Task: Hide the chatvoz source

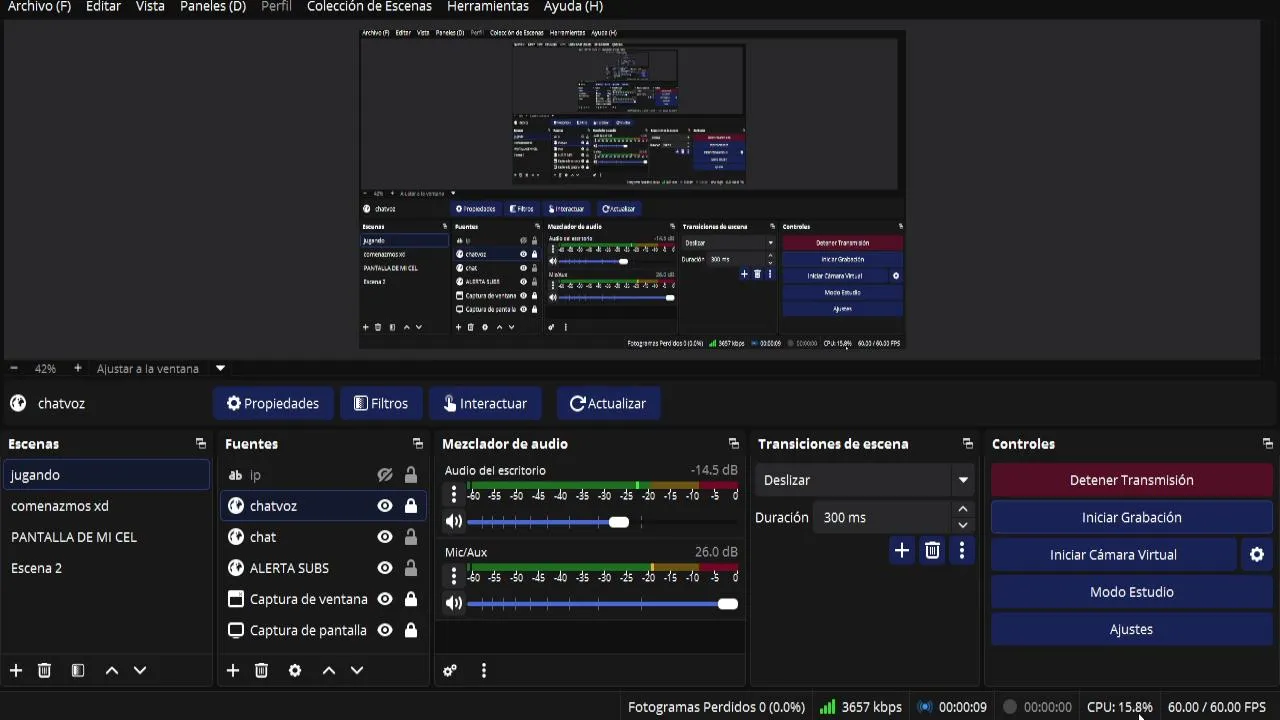Action: [x=385, y=506]
